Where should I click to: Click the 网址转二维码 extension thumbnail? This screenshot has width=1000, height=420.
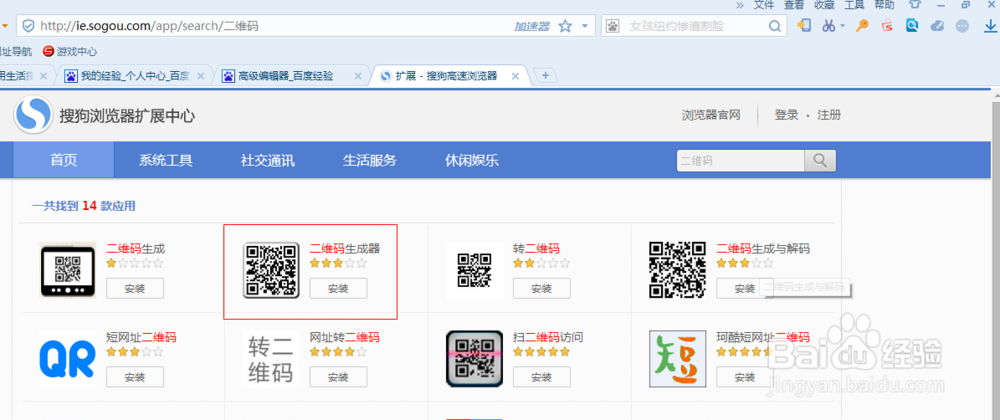[271, 359]
